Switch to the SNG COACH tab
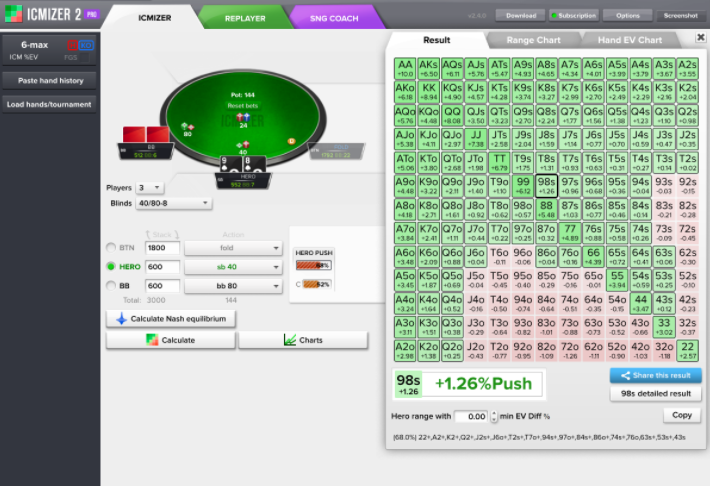The image size is (710, 486). pos(334,18)
